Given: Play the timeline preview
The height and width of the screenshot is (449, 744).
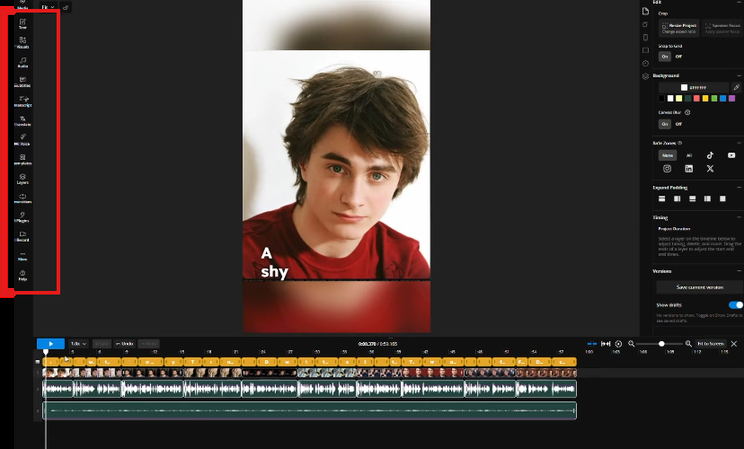Looking at the screenshot, I should pos(50,344).
